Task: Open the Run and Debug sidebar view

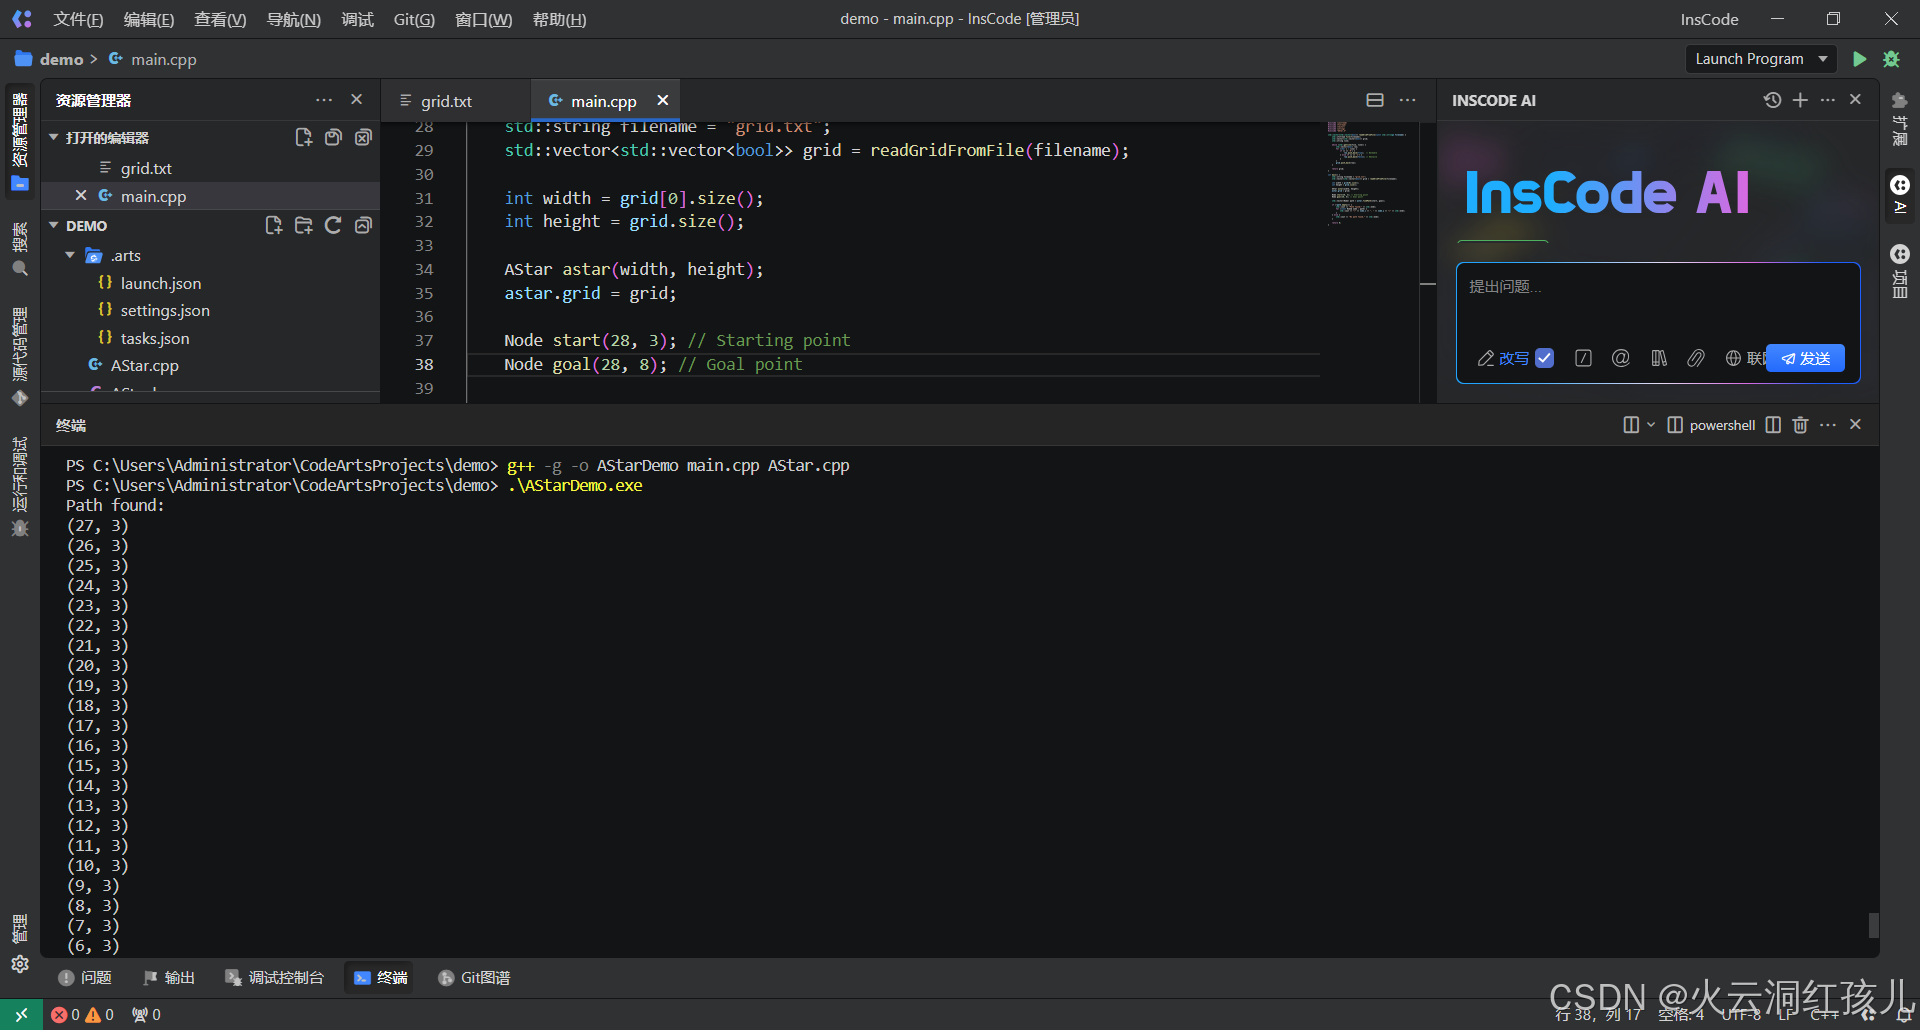Action: (x=20, y=487)
